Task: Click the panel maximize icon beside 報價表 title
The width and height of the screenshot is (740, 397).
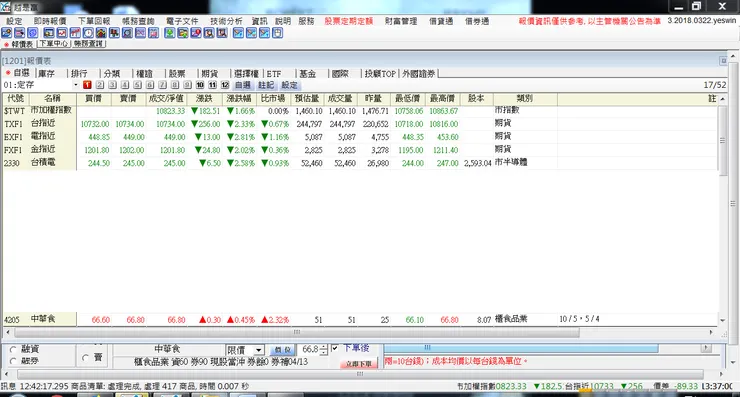Action: pos(723,61)
